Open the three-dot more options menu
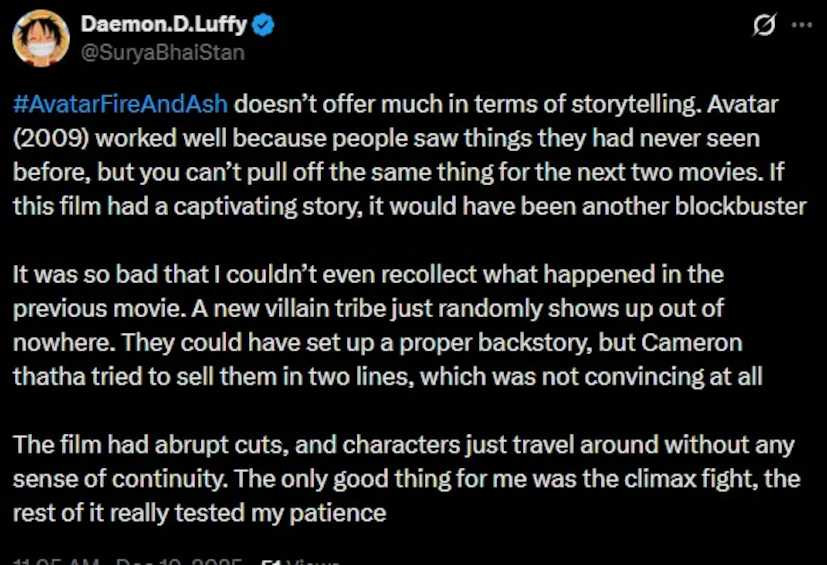Viewport: 827px width, 565px height. 802,27
